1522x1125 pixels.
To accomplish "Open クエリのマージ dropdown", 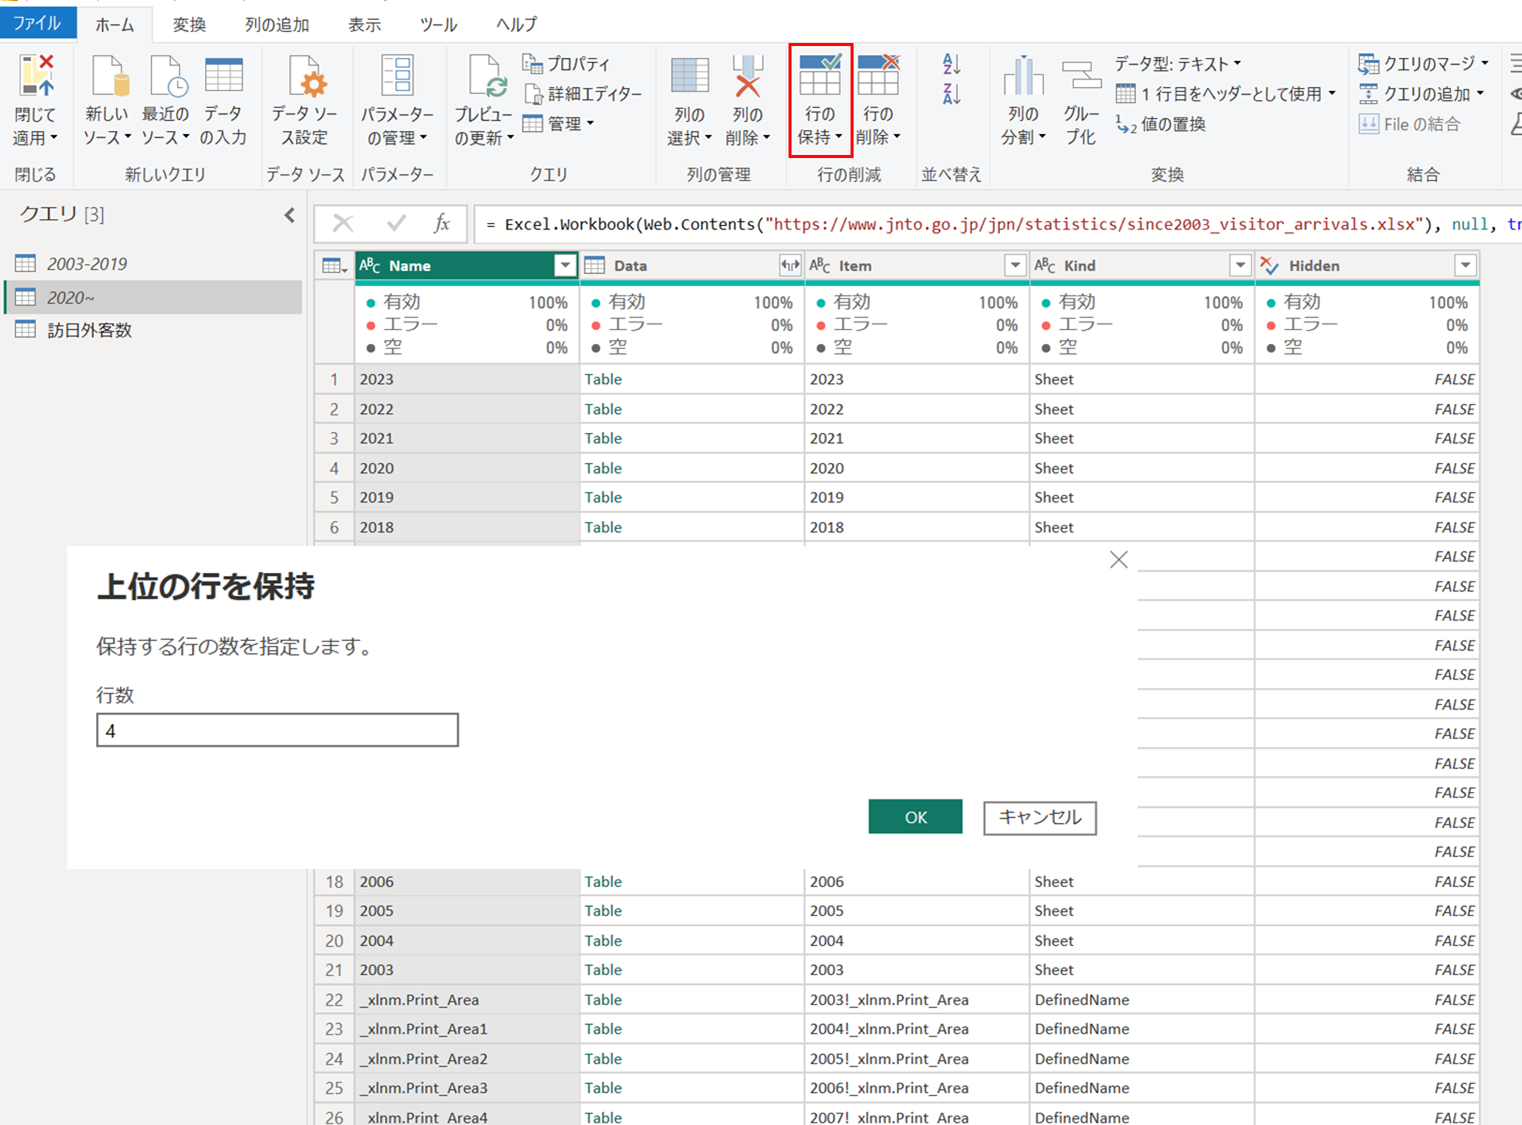I will [x=1423, y=64].
